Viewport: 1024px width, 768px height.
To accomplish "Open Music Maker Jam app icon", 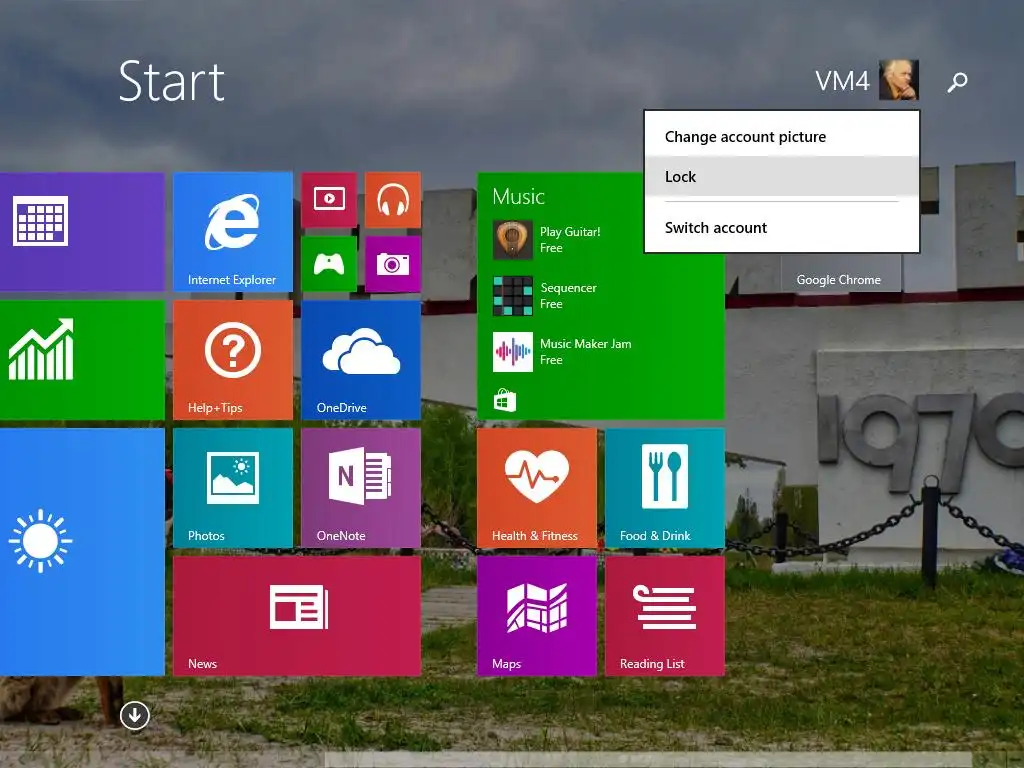I will click(x=513, y=352).
